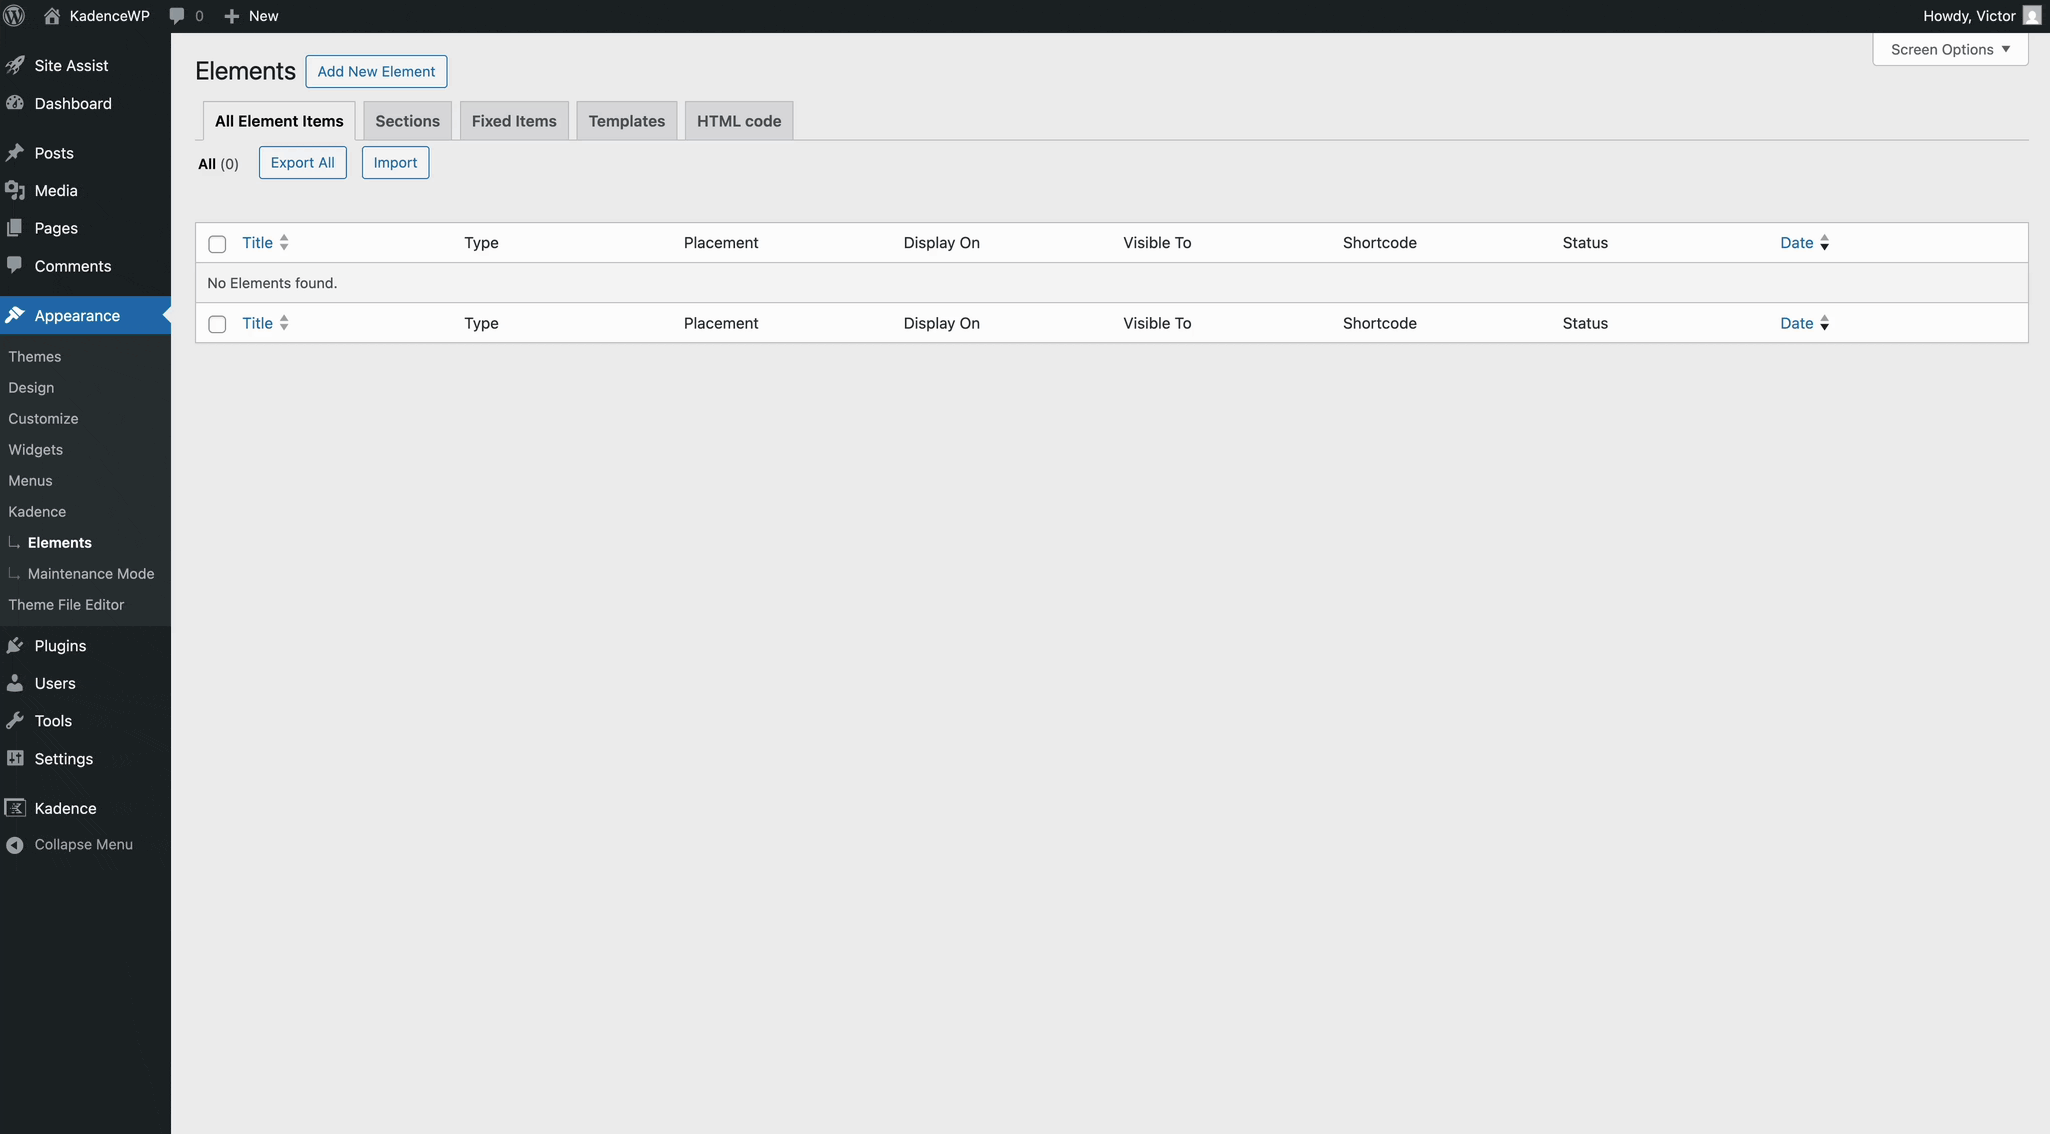
Task: Select the Posts pin icon in sidebar
Action: (x=15, y=152)
